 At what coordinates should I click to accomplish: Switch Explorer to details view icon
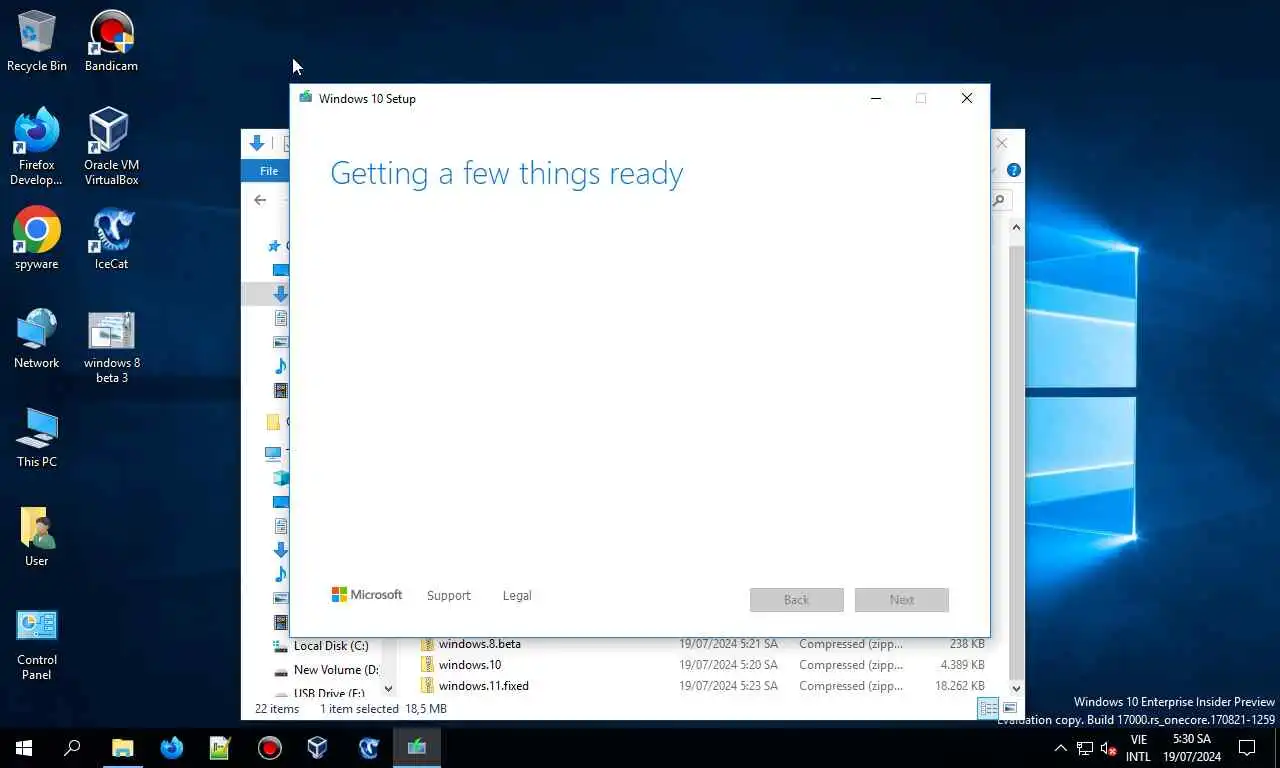click(988, 709)
